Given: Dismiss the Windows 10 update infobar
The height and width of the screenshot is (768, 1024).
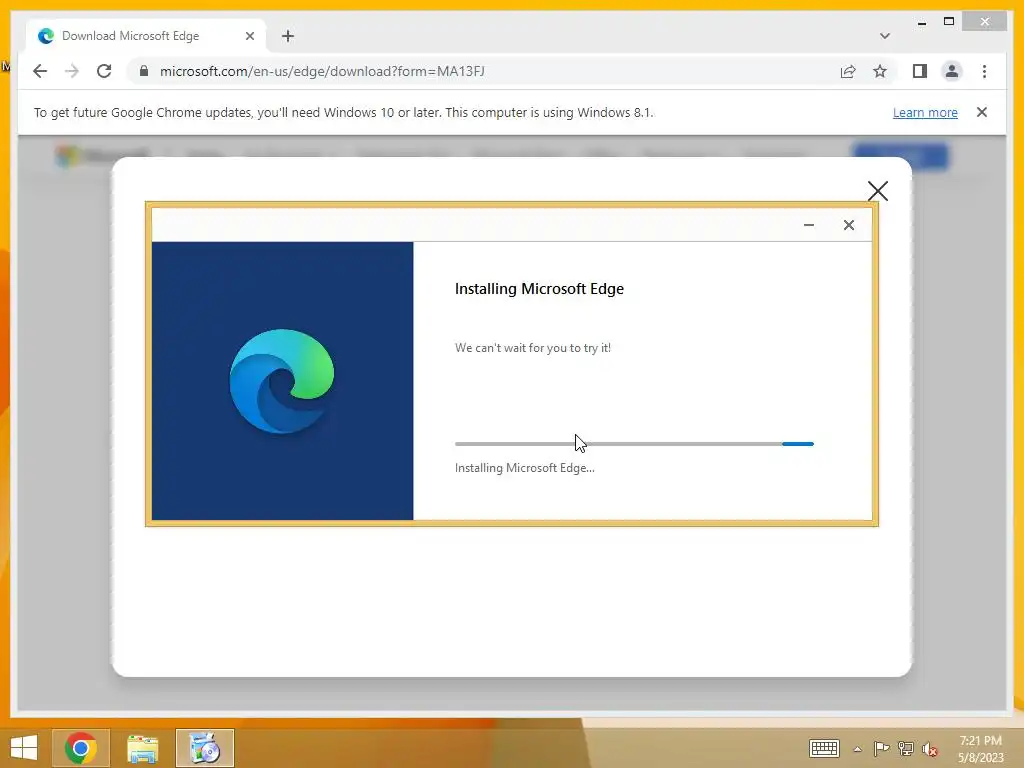Looking at the screenshot, I should click(982, 112).
